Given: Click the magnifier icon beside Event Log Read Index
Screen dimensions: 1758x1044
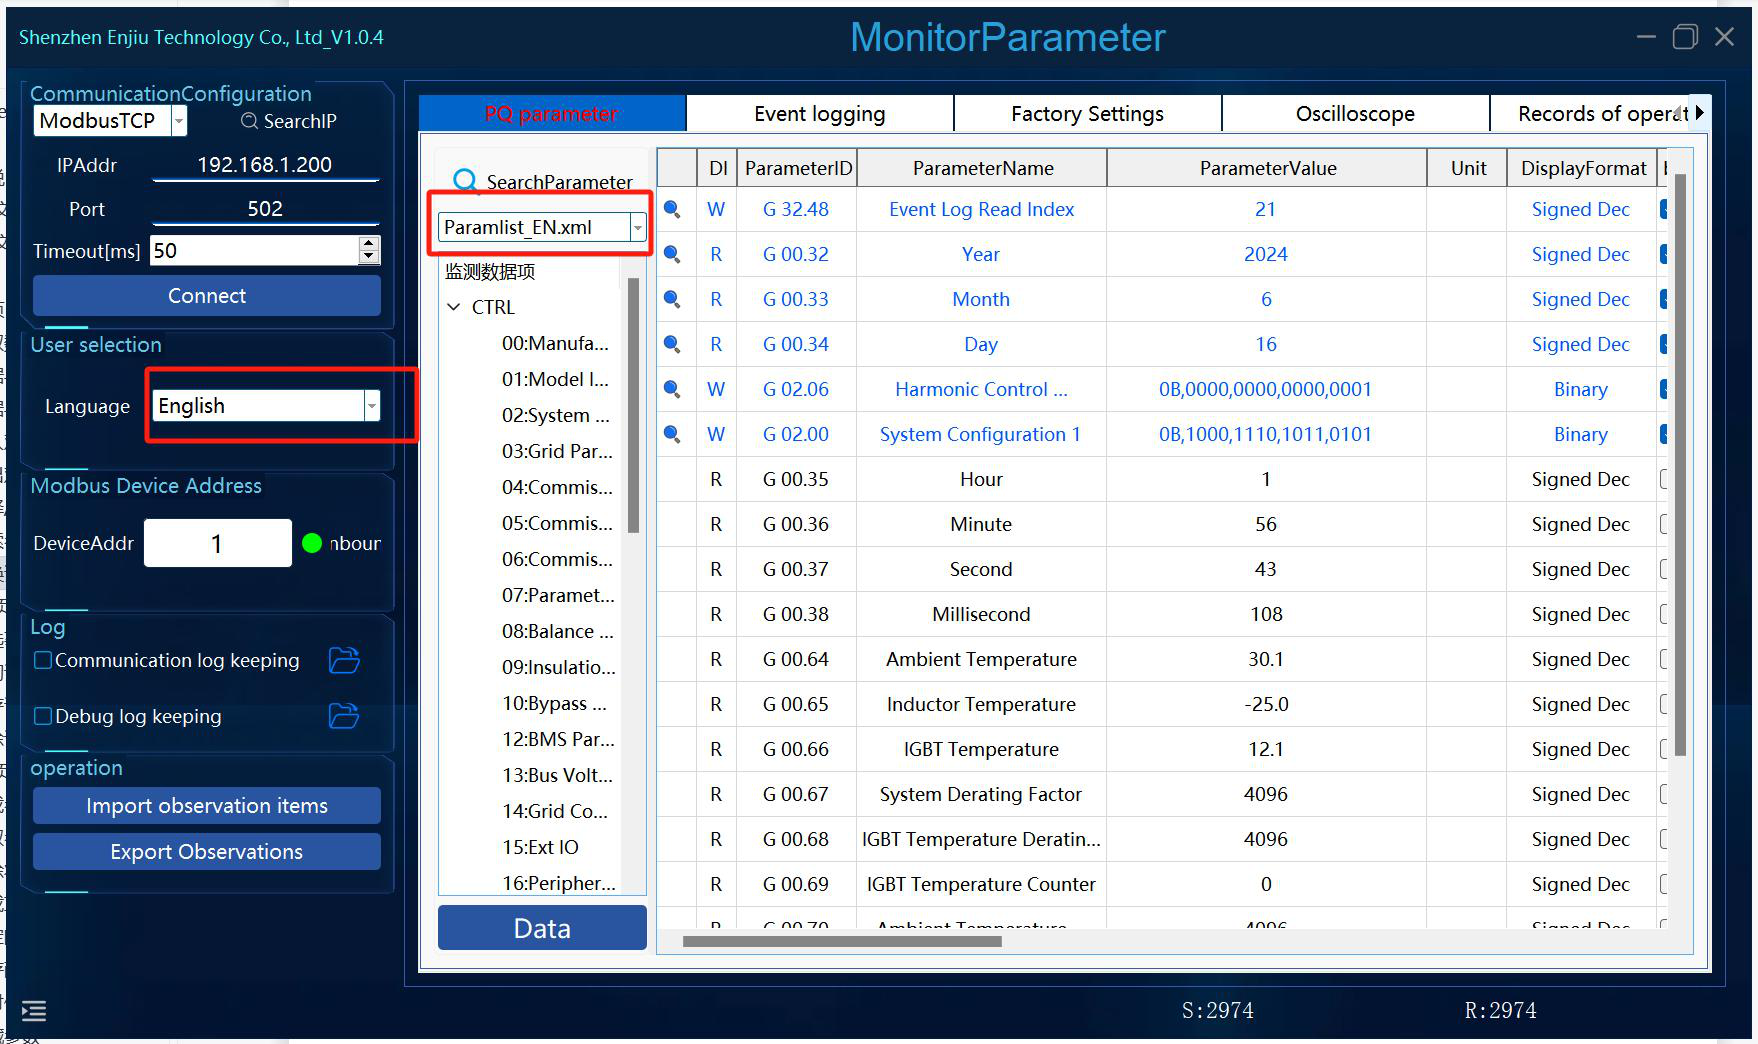Looking at the screenshot, I should pos(672,209).
